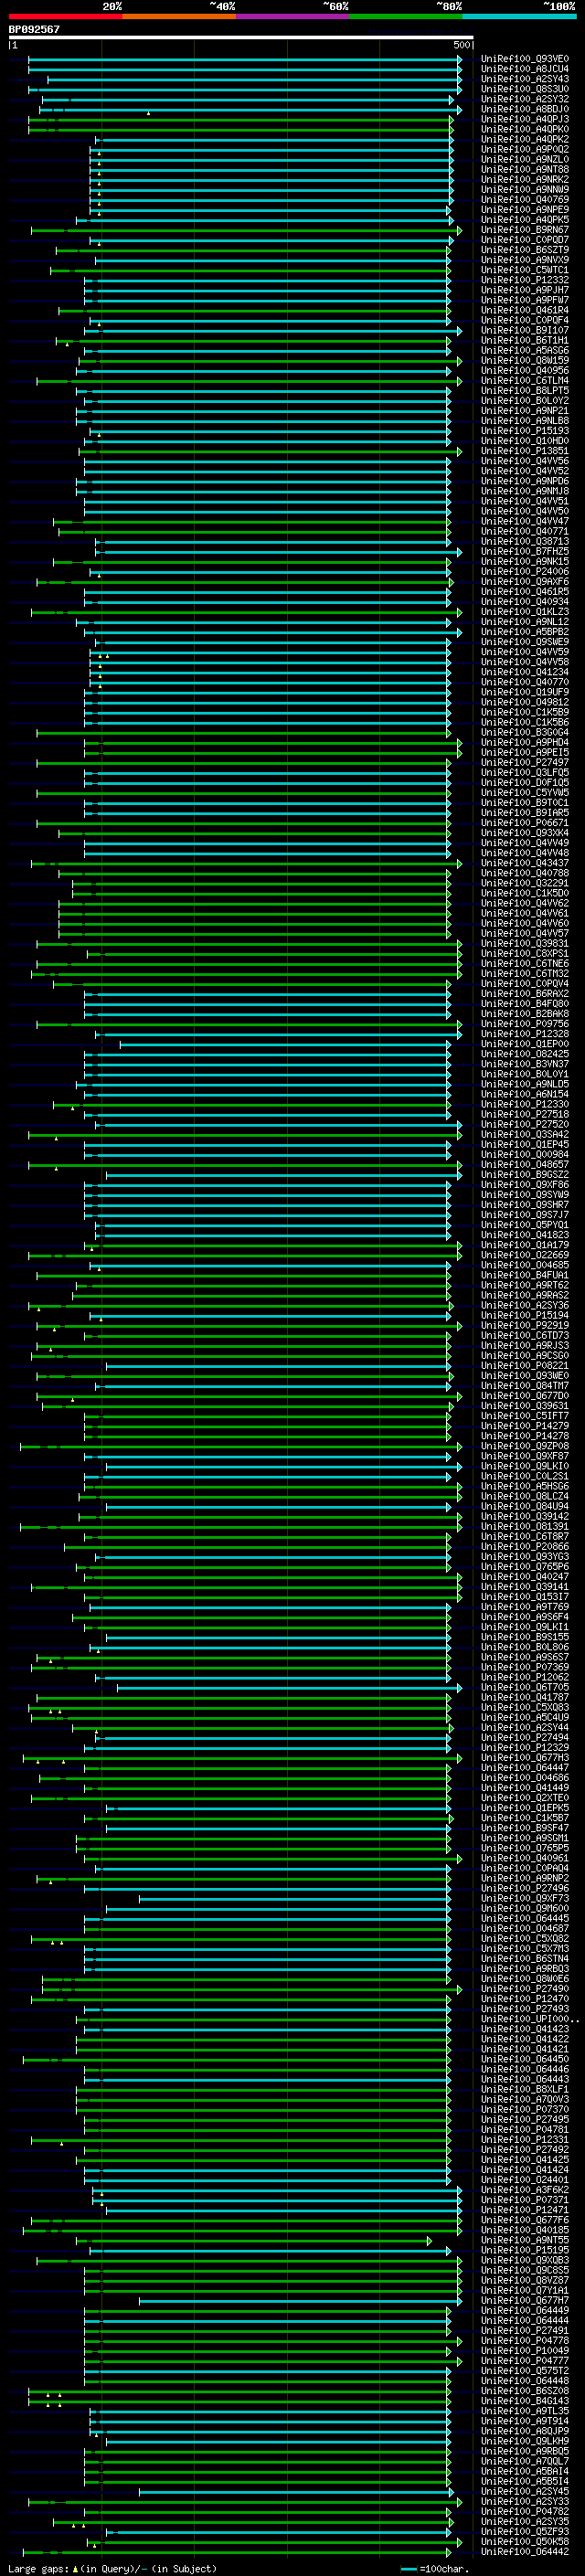Viewport: 585px width, 2576px height.
Task: Select the UniRef100_P20866 hit label
Action: coord(525,1546)
